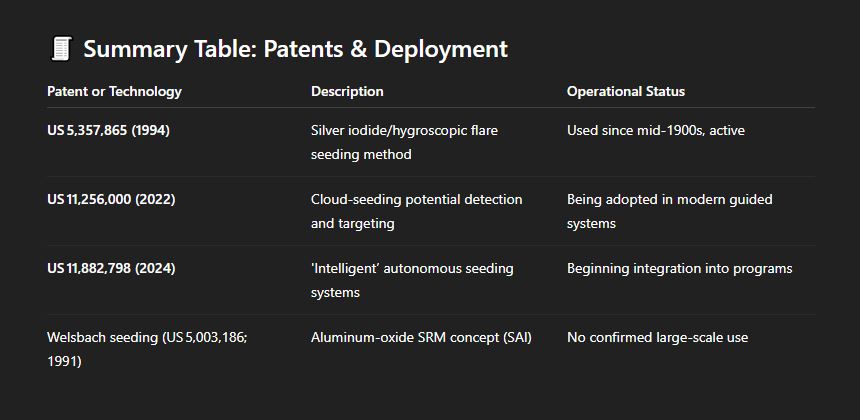Image resolution: width=860 pixels, height=420 pixels.
Task: Select the 'Patent or Technology' column header
Action: tap(114, 91)
